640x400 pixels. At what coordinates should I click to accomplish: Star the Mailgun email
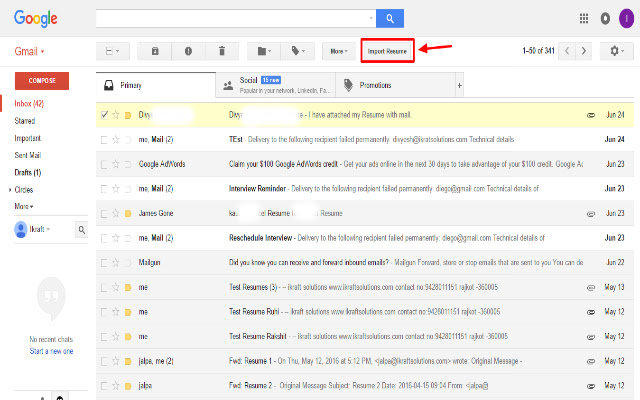116,262
